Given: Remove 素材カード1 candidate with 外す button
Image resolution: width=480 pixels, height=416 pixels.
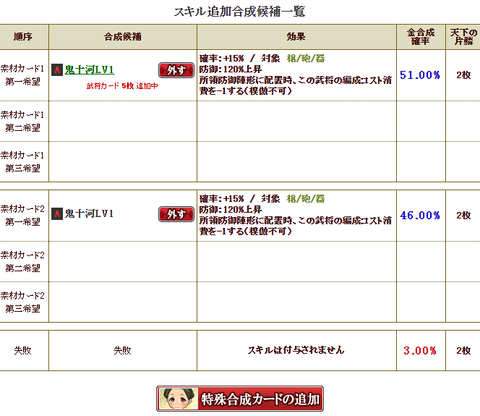Looking at the screenshot, I should [x=176, y=70].
